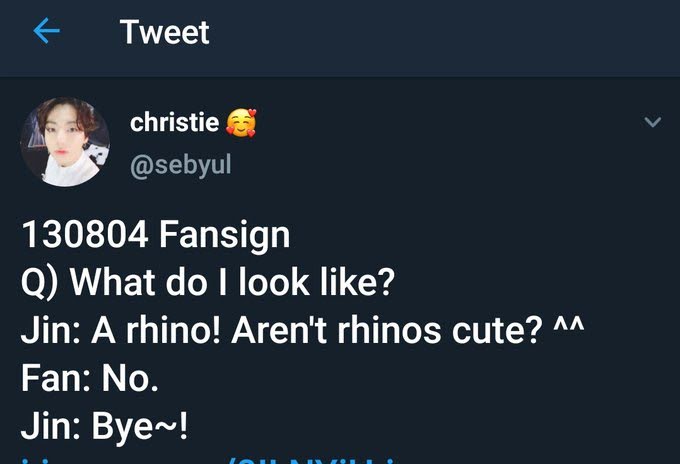Tap the line about rhinos being cute

301,331
